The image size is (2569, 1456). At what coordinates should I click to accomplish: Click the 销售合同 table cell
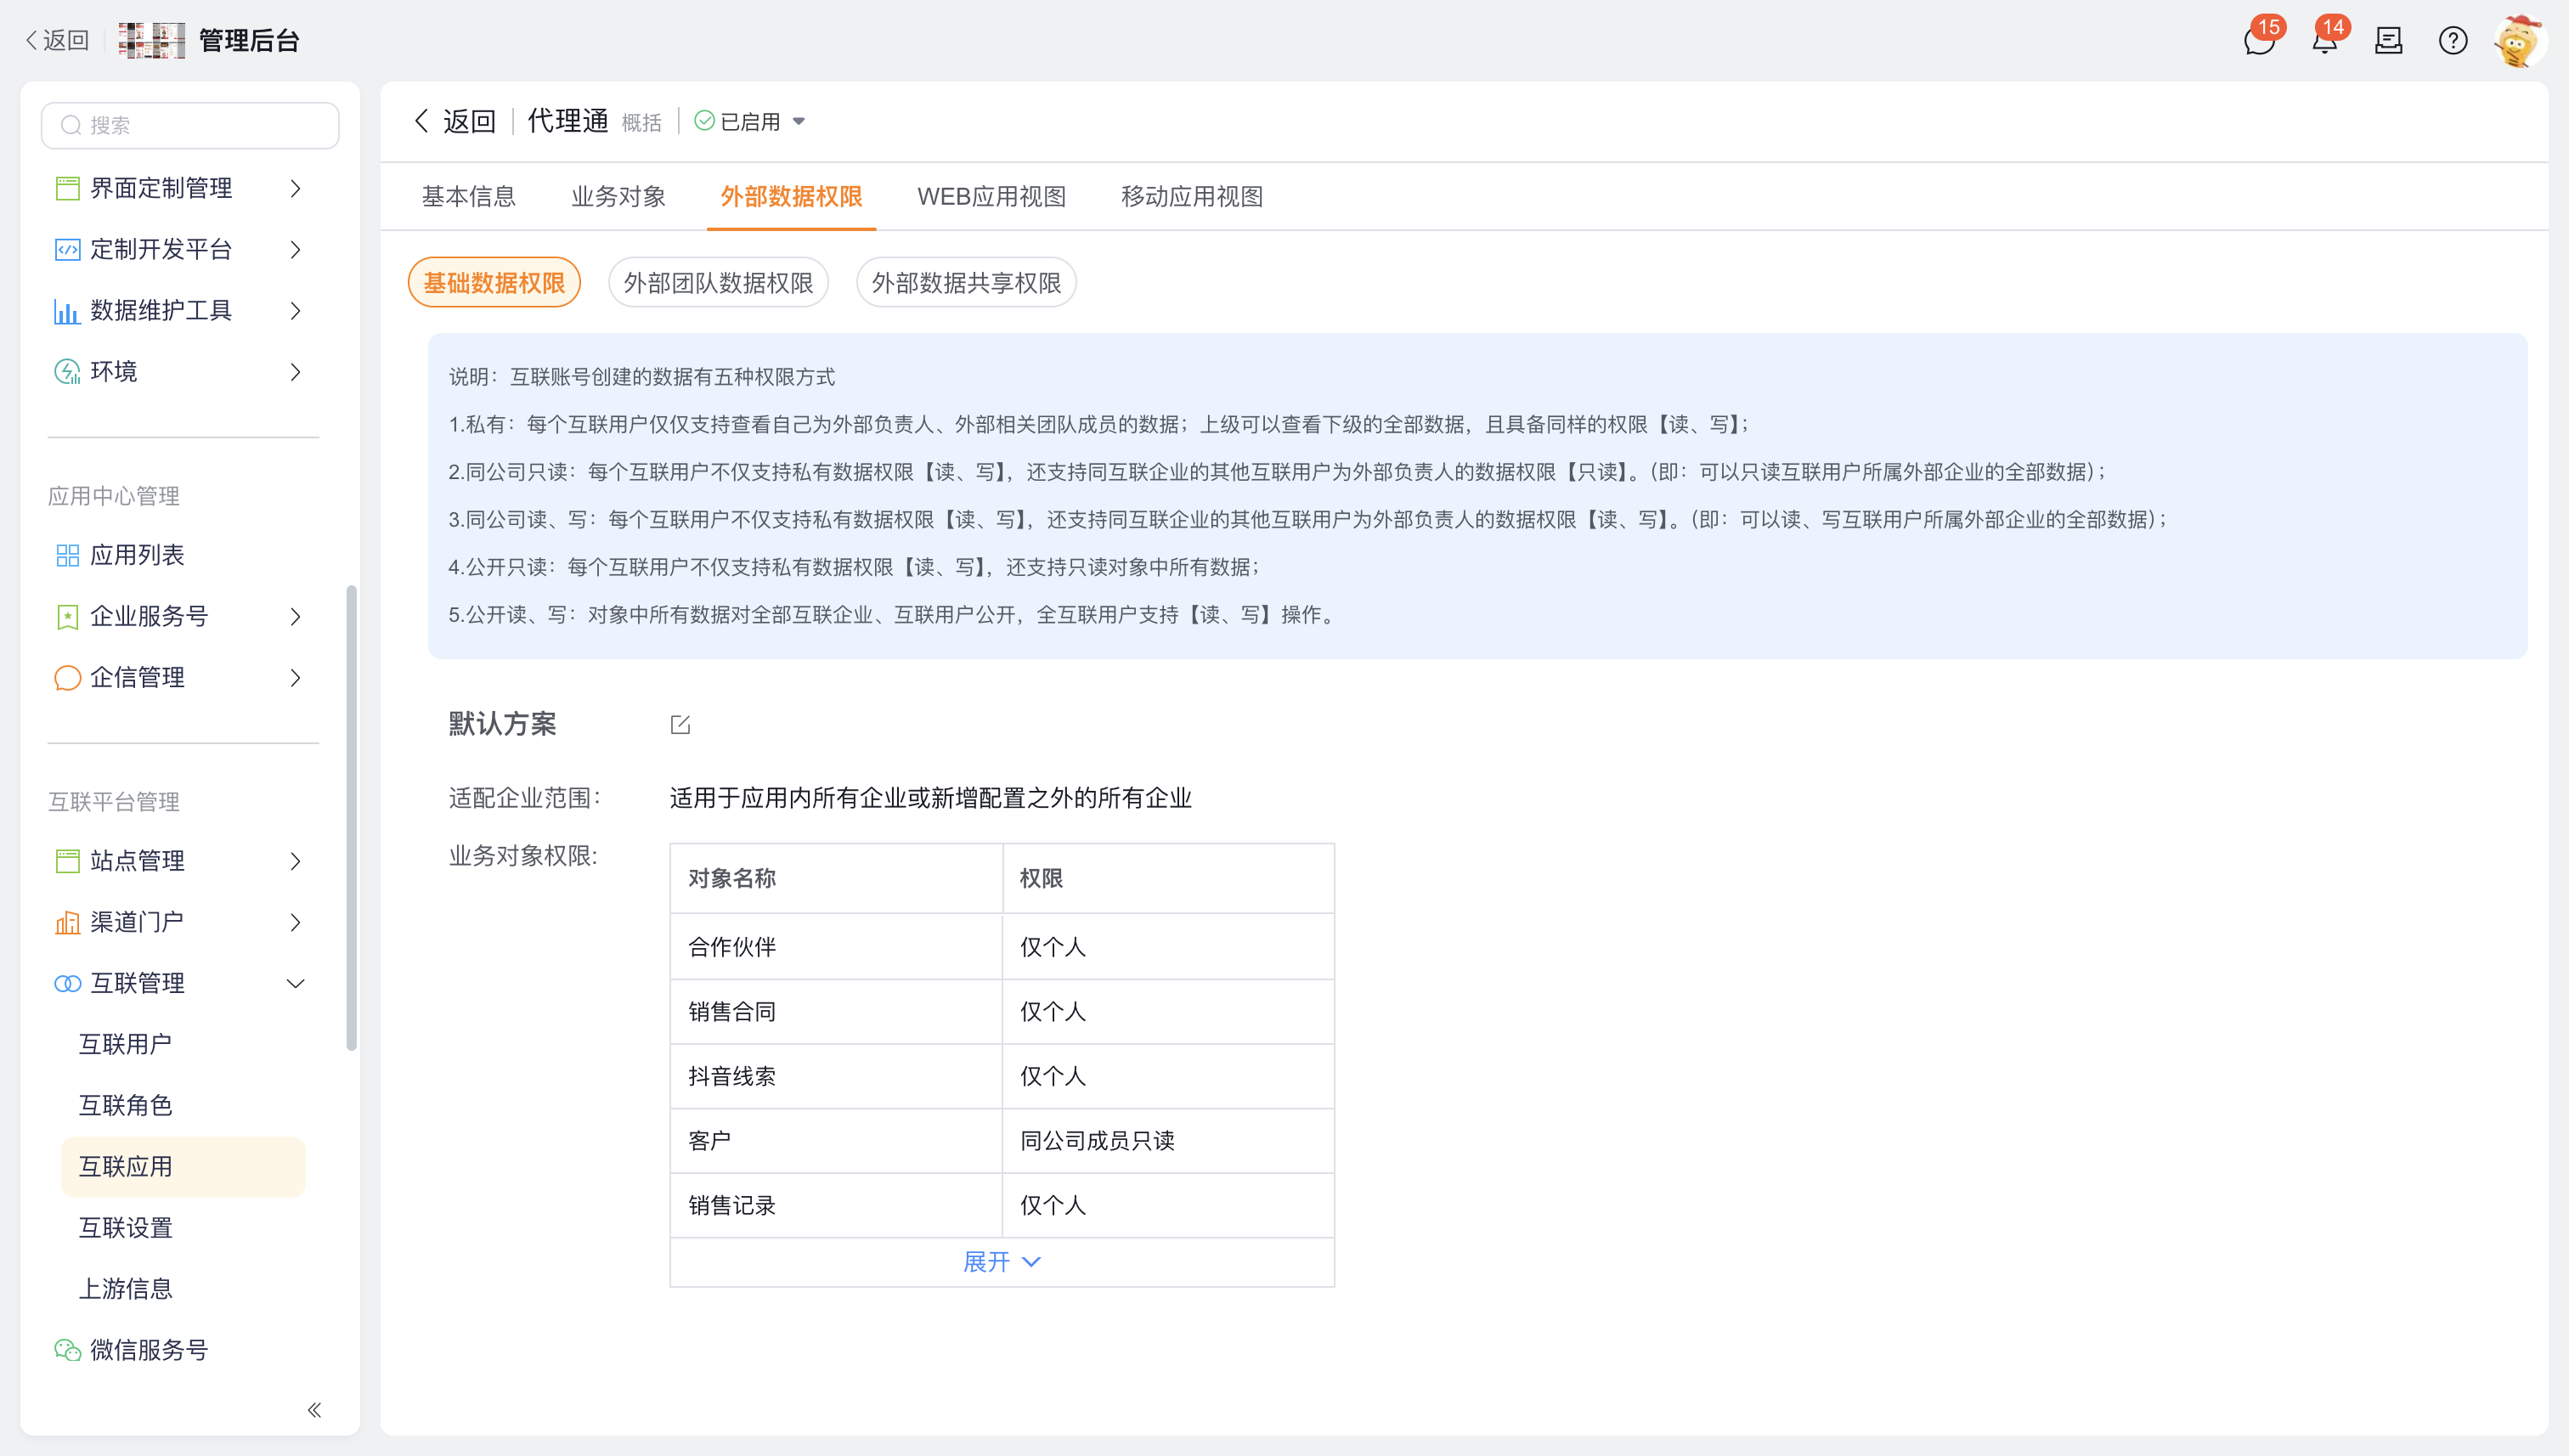point(836,1012)
